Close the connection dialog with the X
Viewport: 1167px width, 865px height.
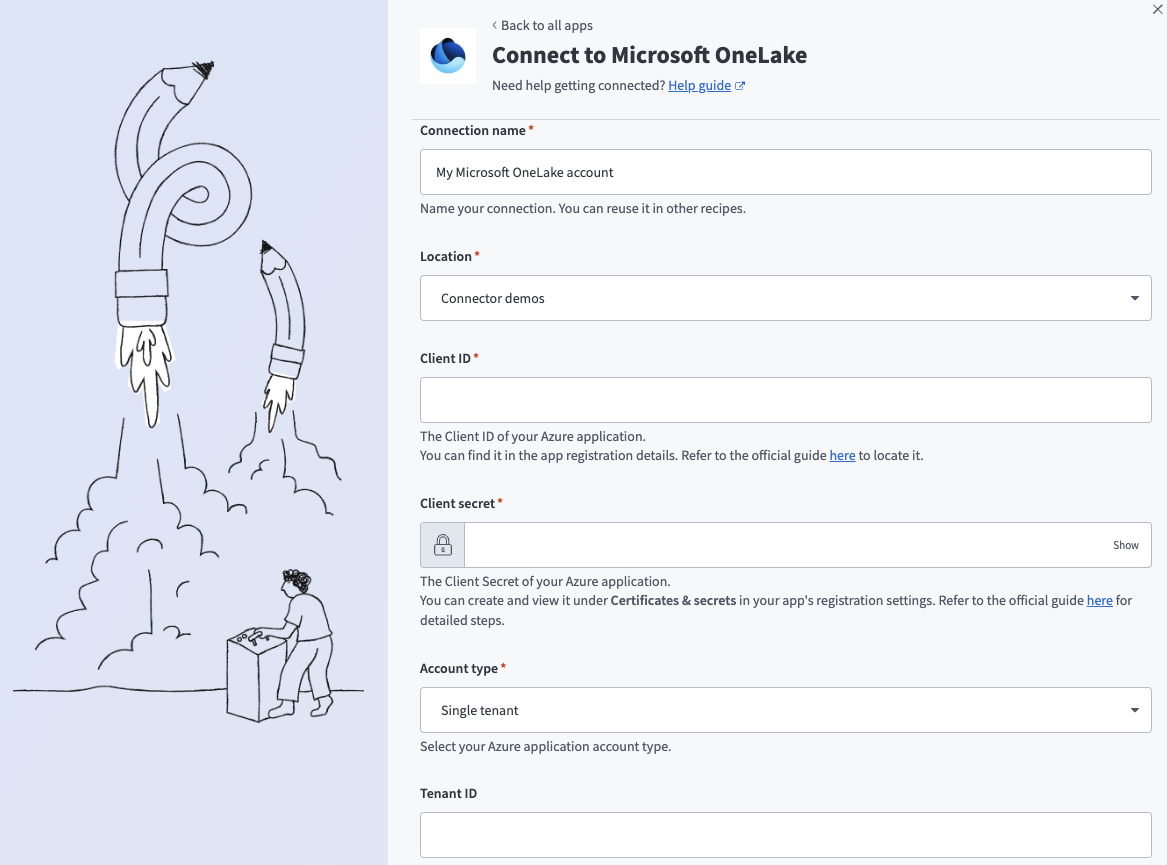pyautogui.click(x=1157, y=9)
